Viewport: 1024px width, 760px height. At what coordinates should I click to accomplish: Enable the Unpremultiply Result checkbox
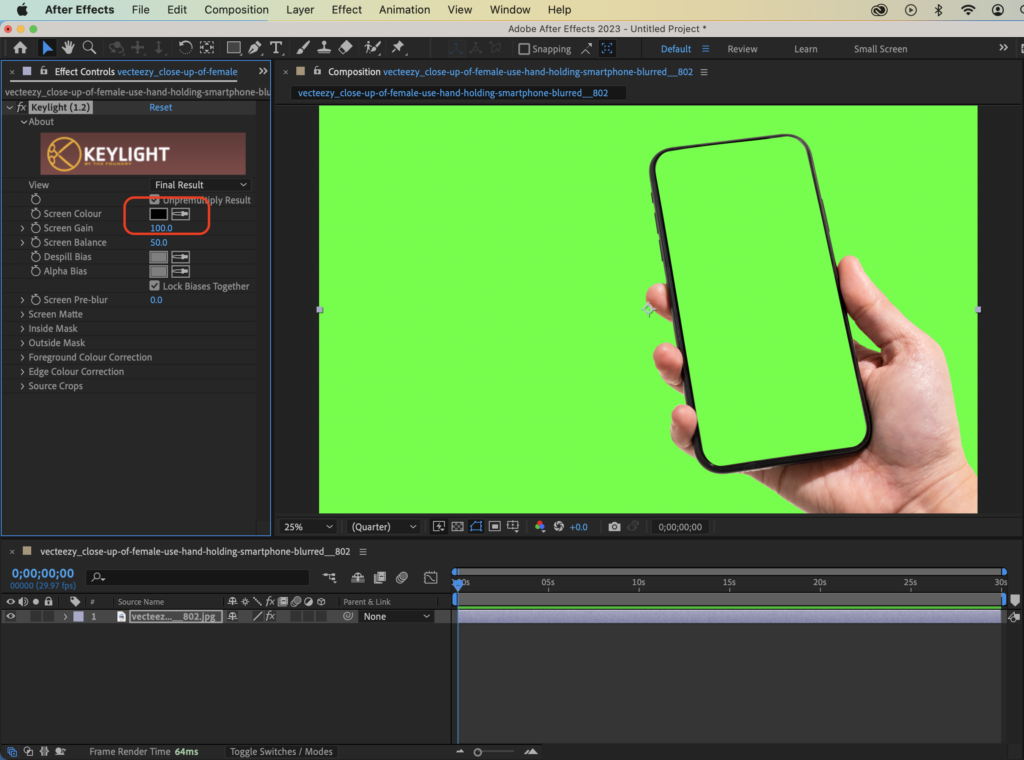[x=154, y=199]
